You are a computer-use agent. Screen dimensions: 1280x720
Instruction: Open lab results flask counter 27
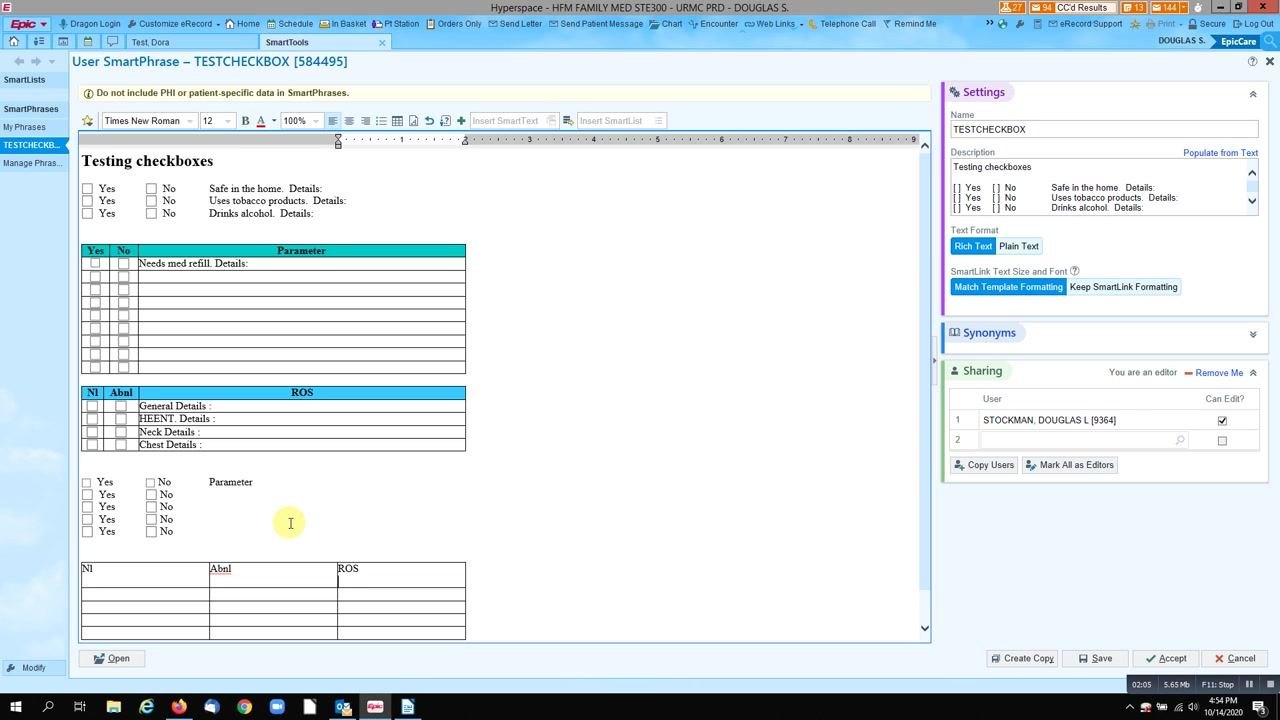pyautogui.click(x=1012, y=8)
